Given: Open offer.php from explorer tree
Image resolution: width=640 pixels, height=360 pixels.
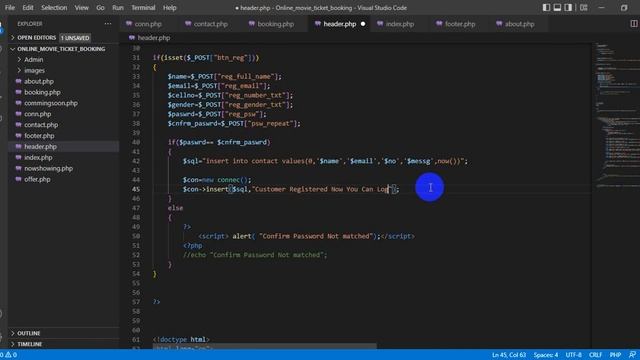Looking at the screenshot, I should pos(37,179).
